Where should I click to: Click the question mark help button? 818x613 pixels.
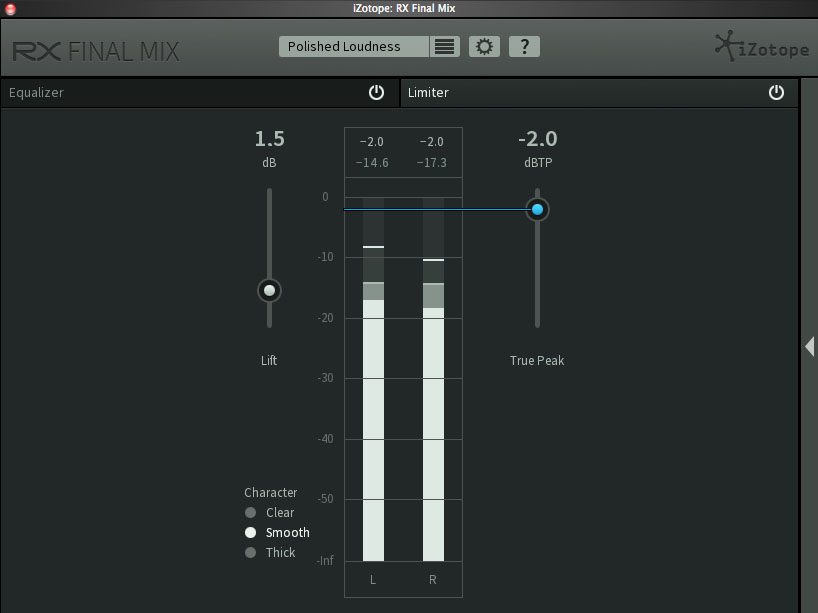(x=524, y=47)
